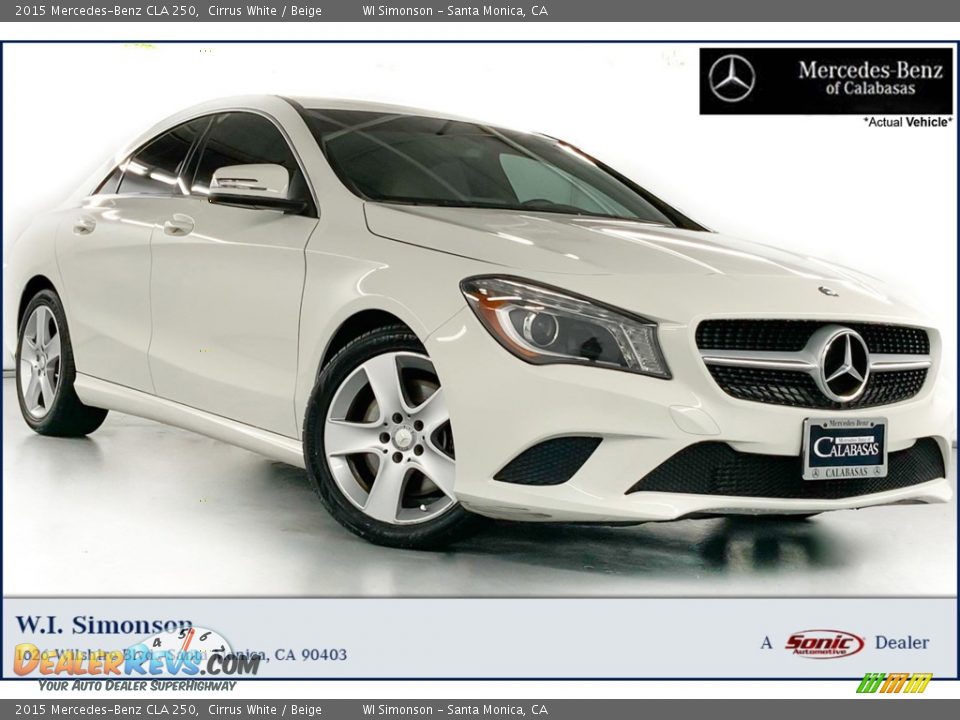Click the rear alloy wheel
This screenshot has height=720, width=960.
[41, 362]
